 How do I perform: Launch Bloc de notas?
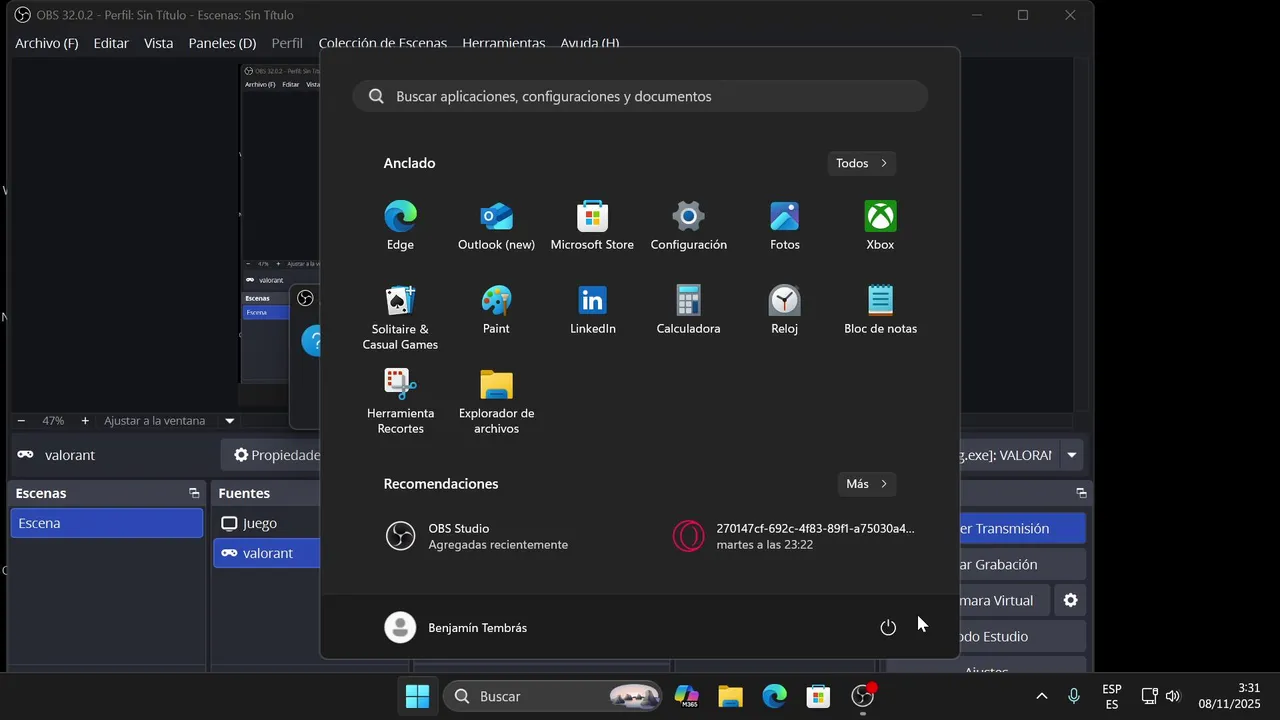click(880, 310)
